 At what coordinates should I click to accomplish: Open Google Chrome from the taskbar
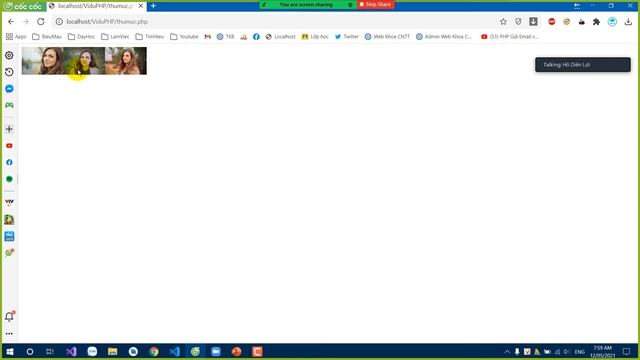tap(154, 351)
